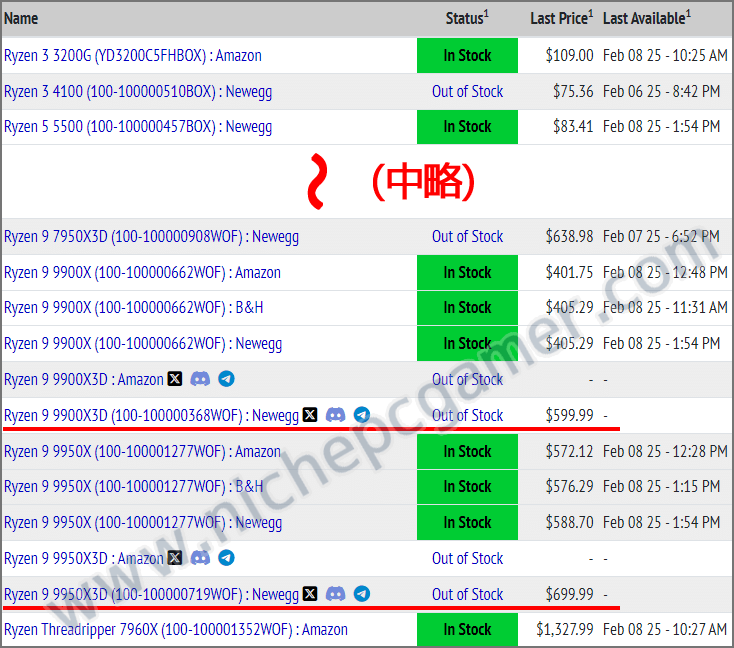Click In Stock status for 9900X B&H

(467, 308)
